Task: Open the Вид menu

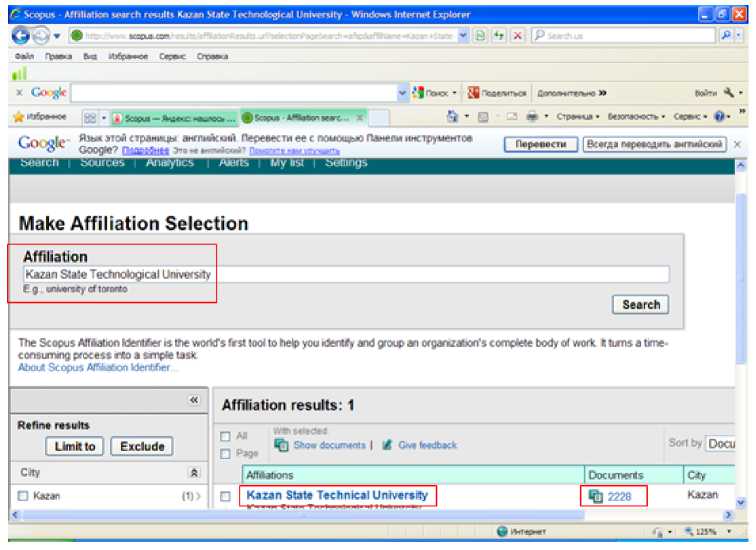Action: tap(90, 56)
